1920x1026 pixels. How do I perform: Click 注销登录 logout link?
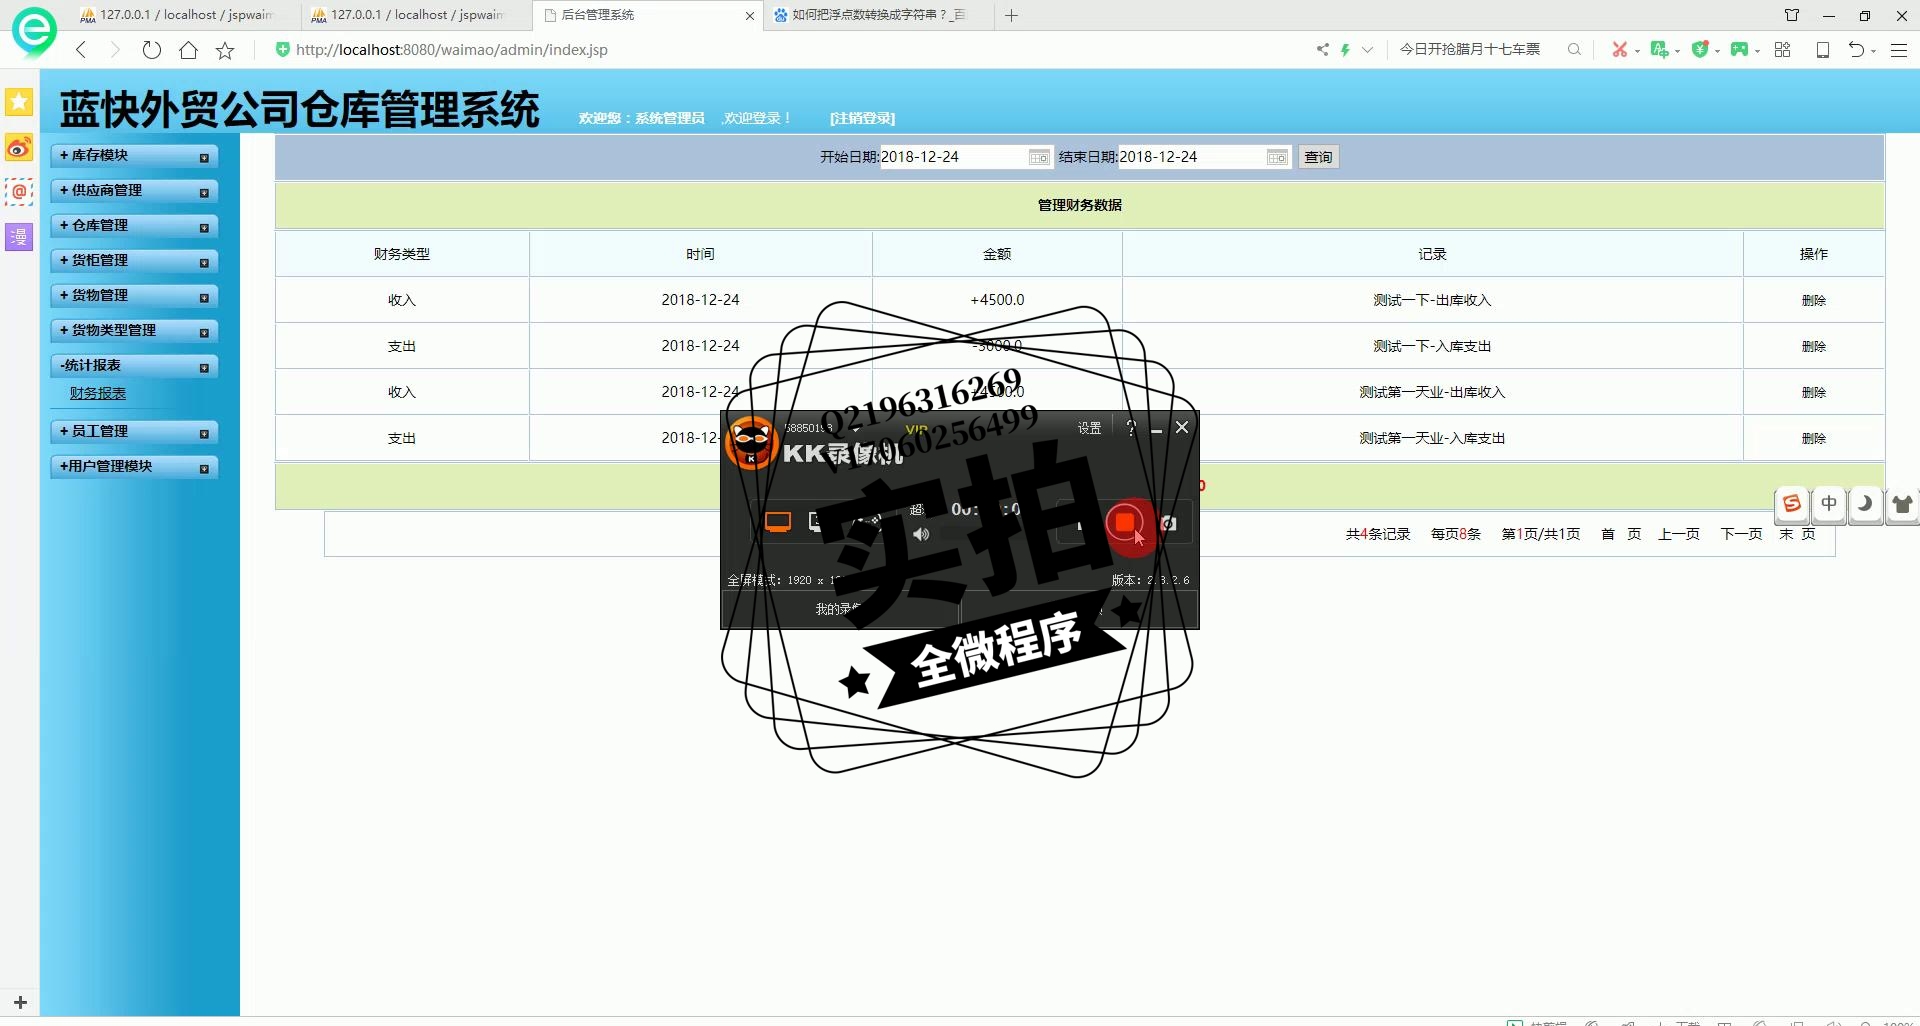(x=862, y=118)
